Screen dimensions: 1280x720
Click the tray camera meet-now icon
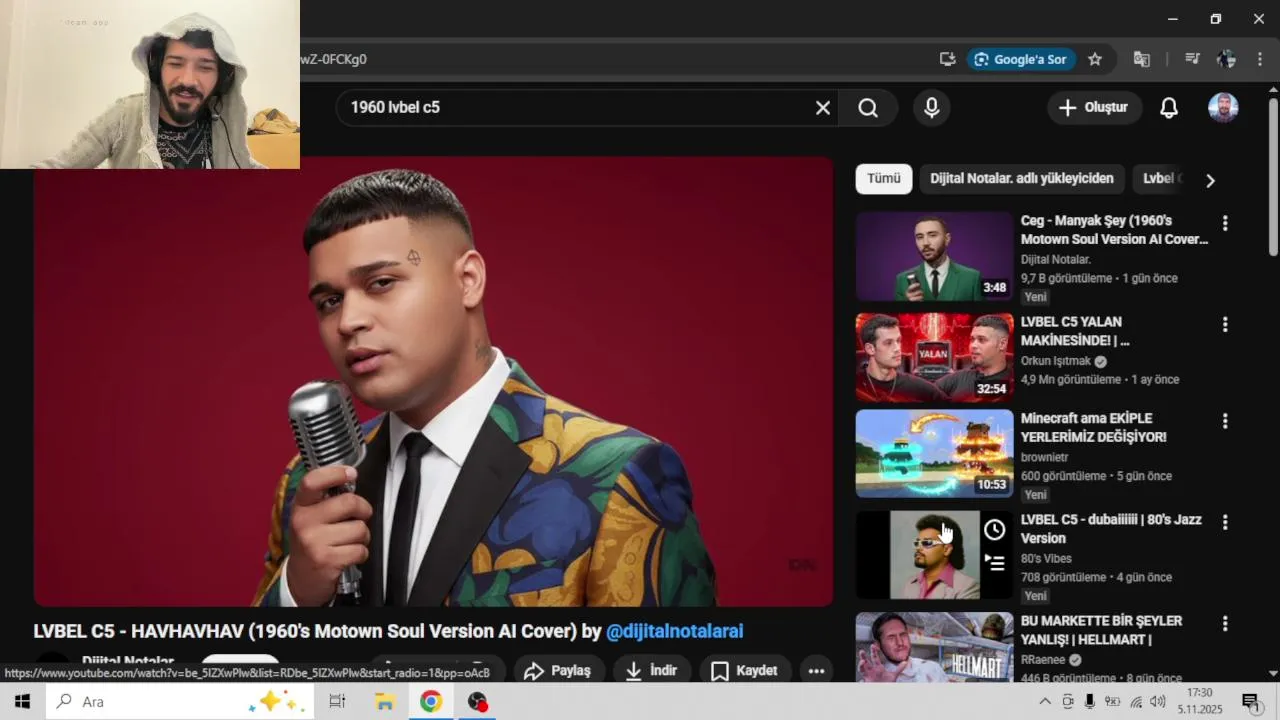tap(1067, 701)
